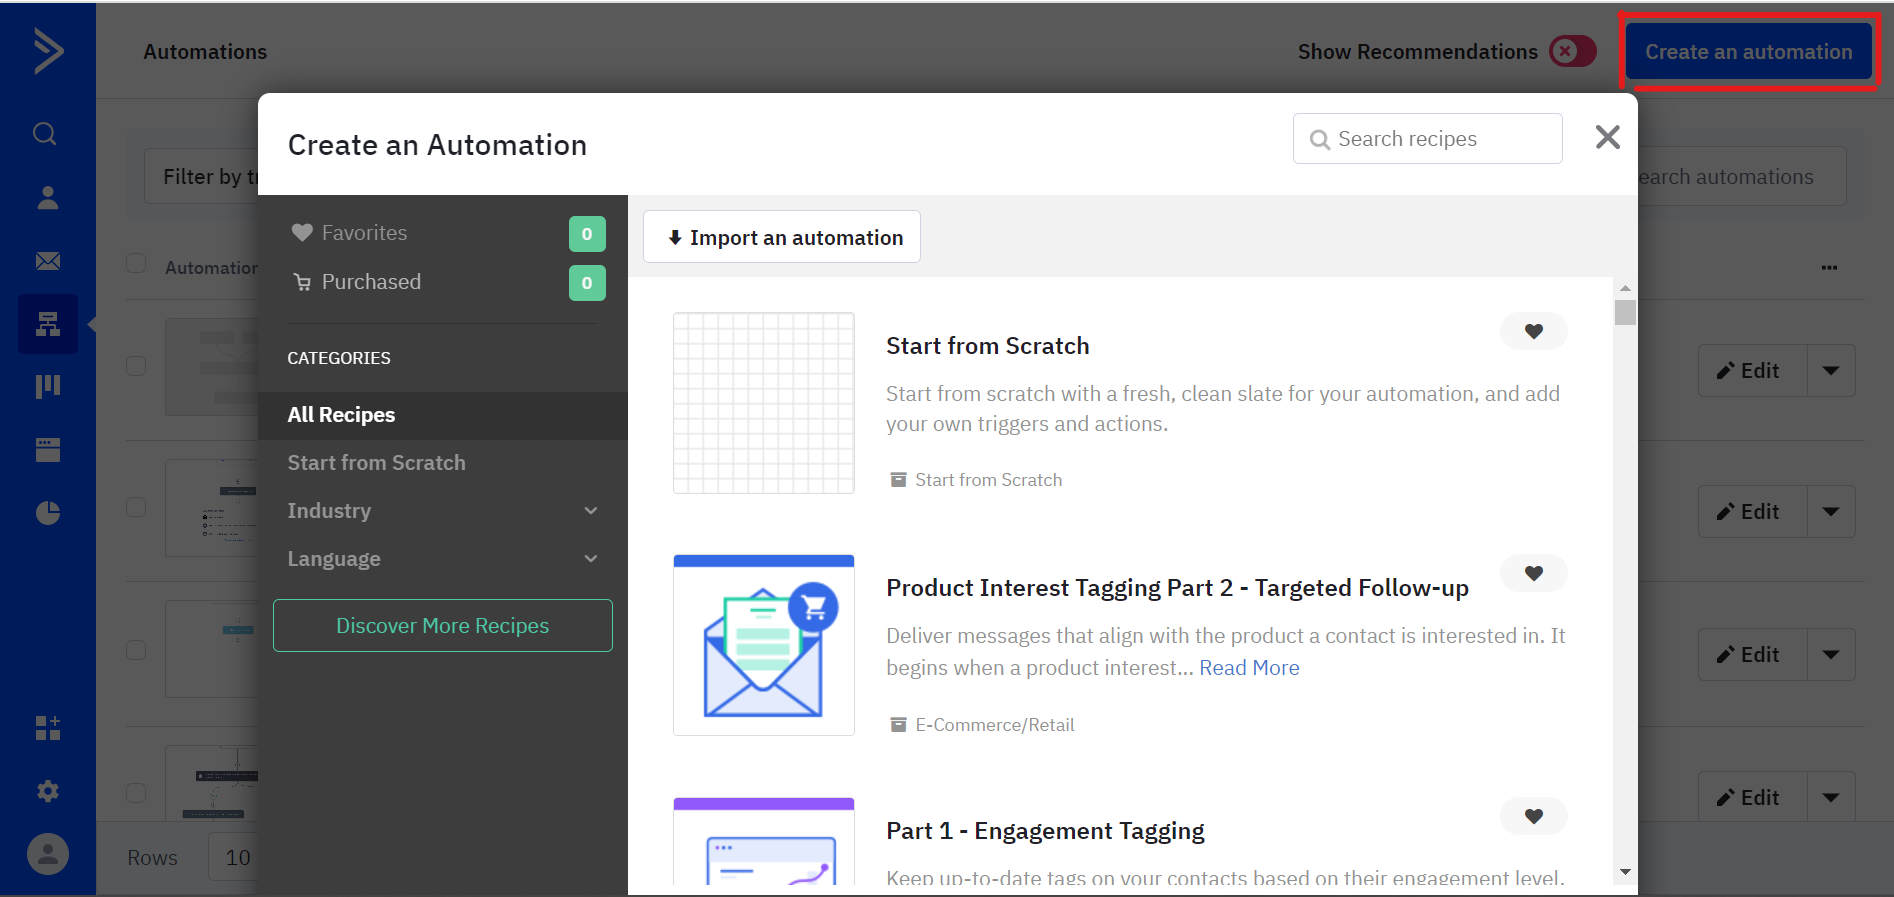
Task: Open Campaigns envelope icon in sidebar
Action: 47,261
